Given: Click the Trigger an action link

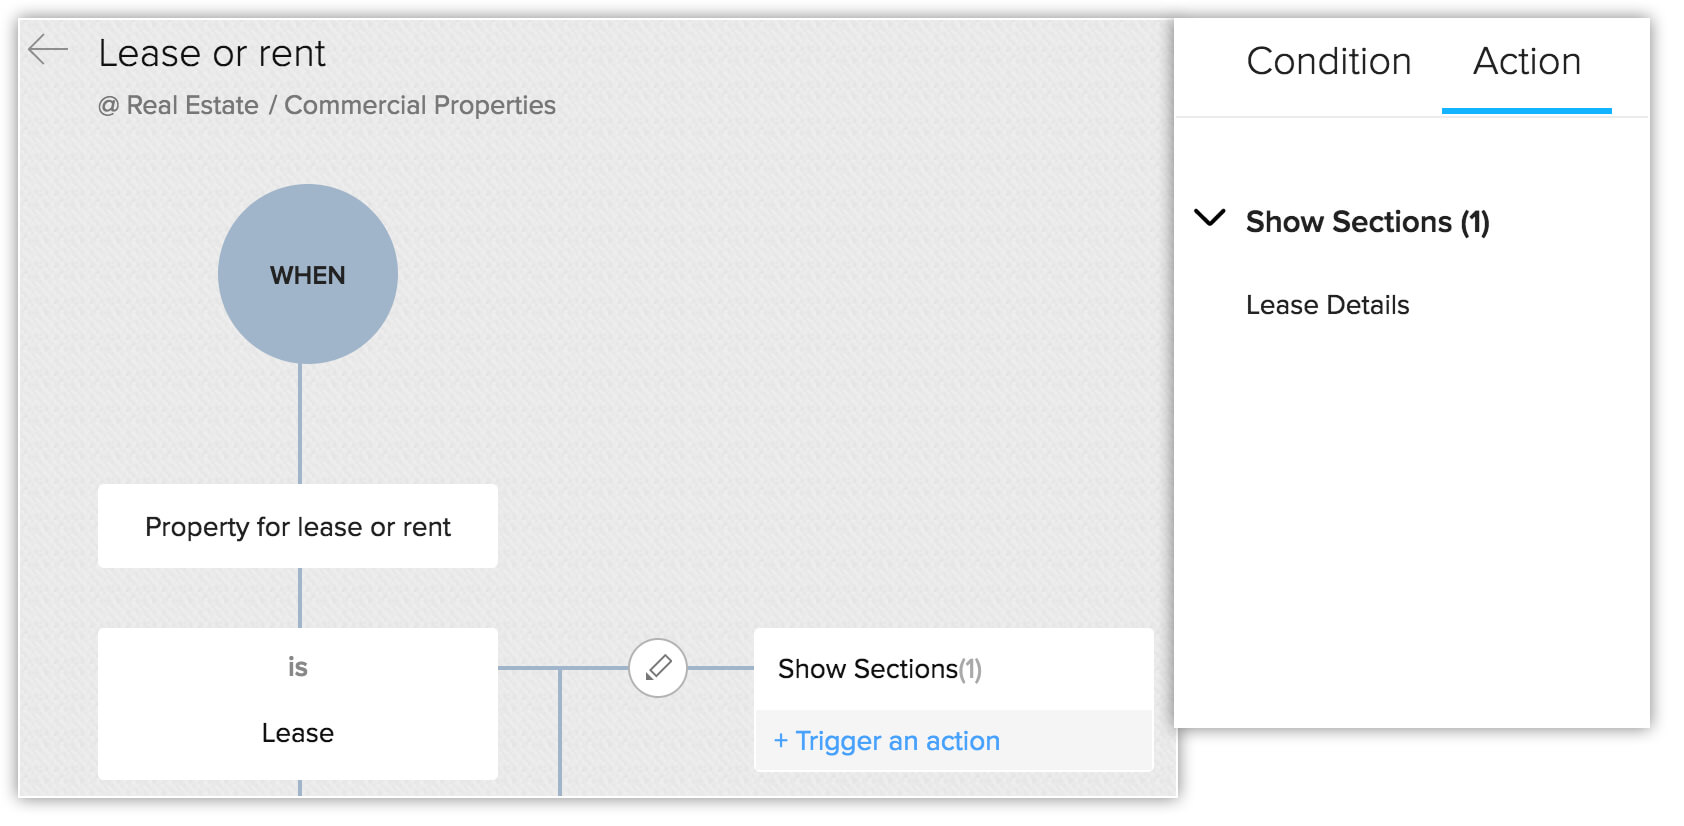Looking at the screenshot, I should 897,741.
